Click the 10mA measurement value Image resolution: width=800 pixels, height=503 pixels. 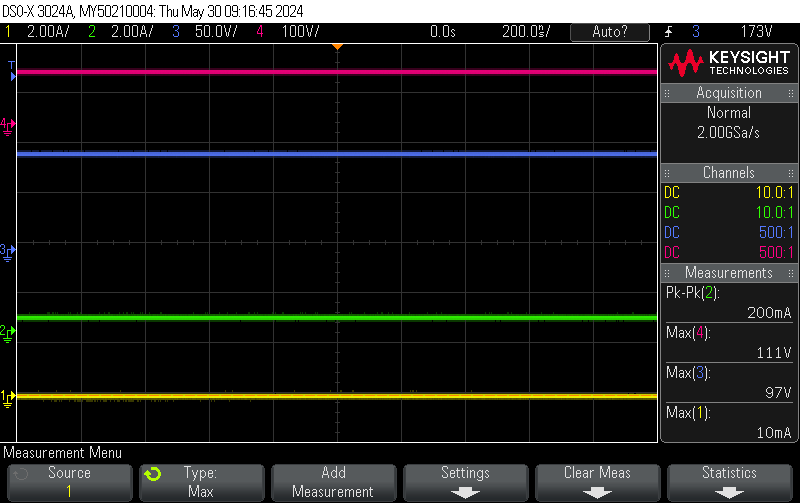tap(774, 433)
